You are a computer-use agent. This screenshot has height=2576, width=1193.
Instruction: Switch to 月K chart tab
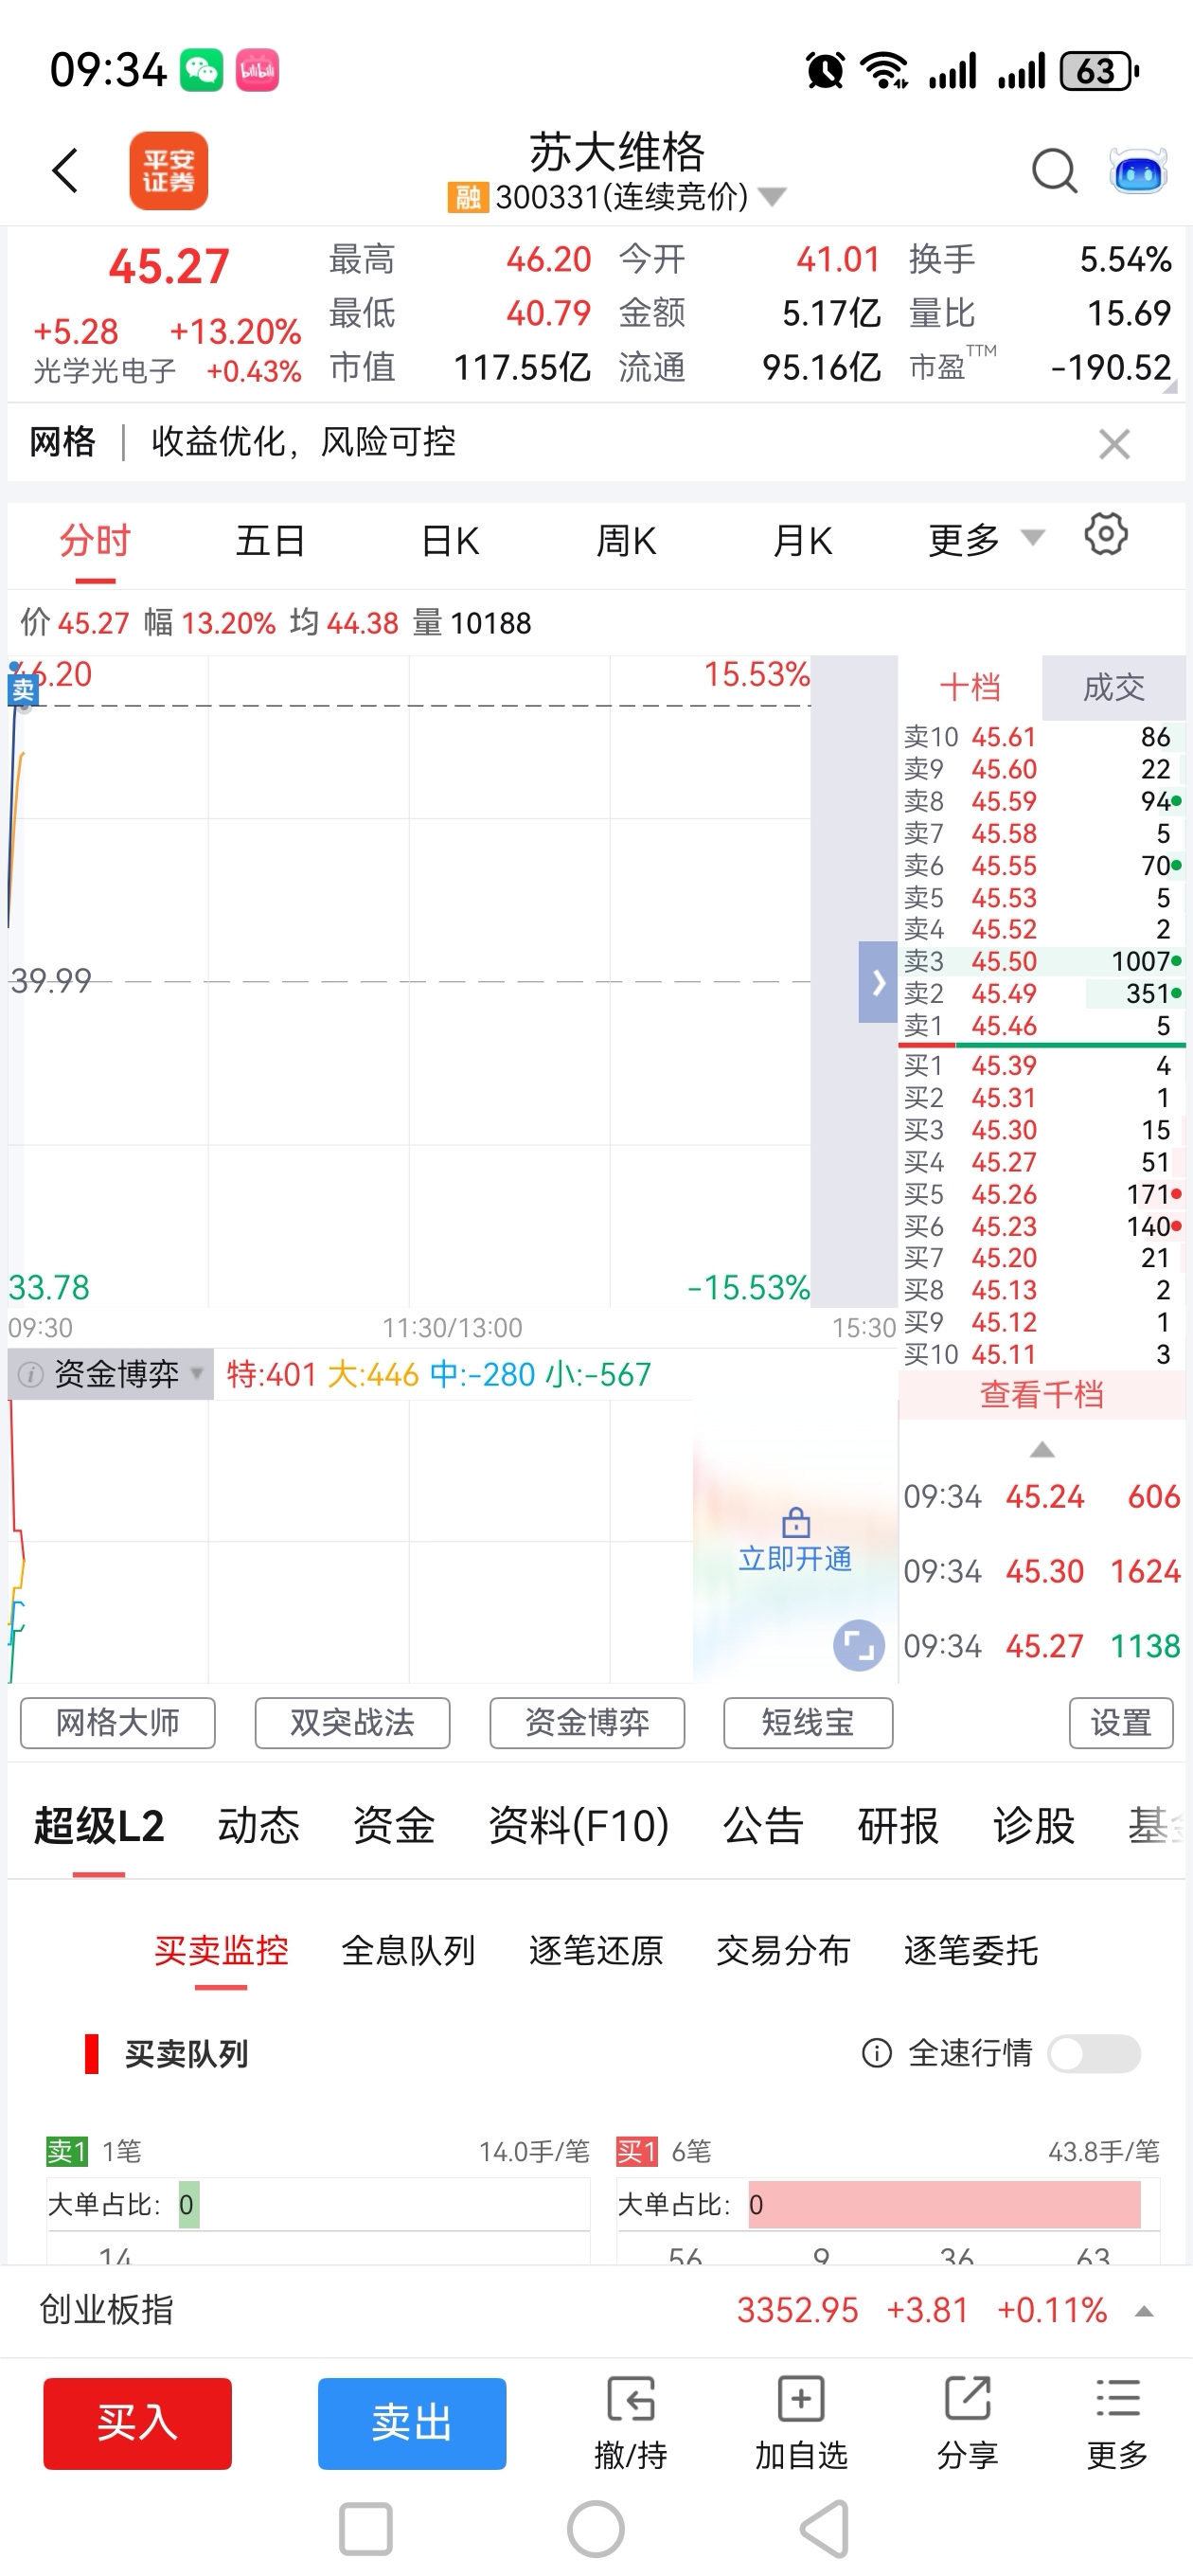point(803,541)
